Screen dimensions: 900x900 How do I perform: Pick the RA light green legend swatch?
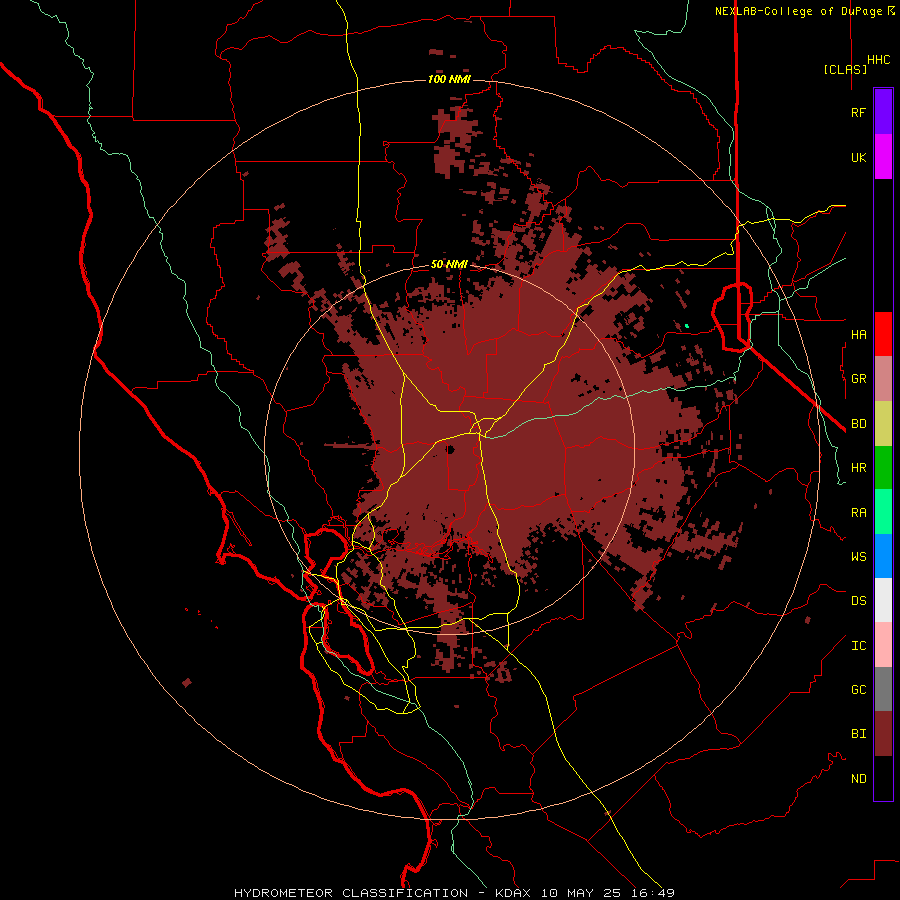883,512
